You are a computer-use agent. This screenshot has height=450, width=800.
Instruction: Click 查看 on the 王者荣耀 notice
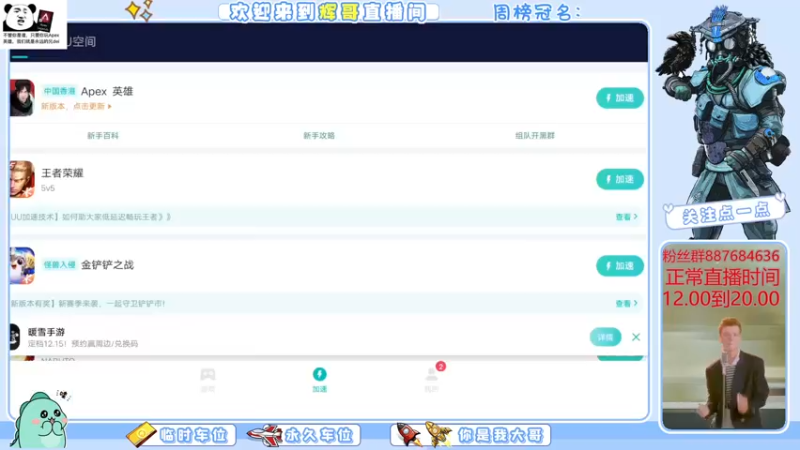[626, 217]
